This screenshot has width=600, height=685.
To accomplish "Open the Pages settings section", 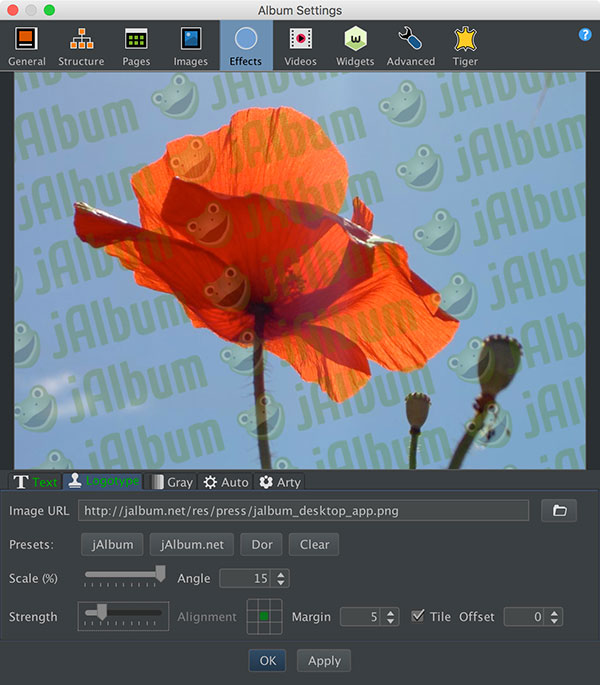I will pos(136,46).
